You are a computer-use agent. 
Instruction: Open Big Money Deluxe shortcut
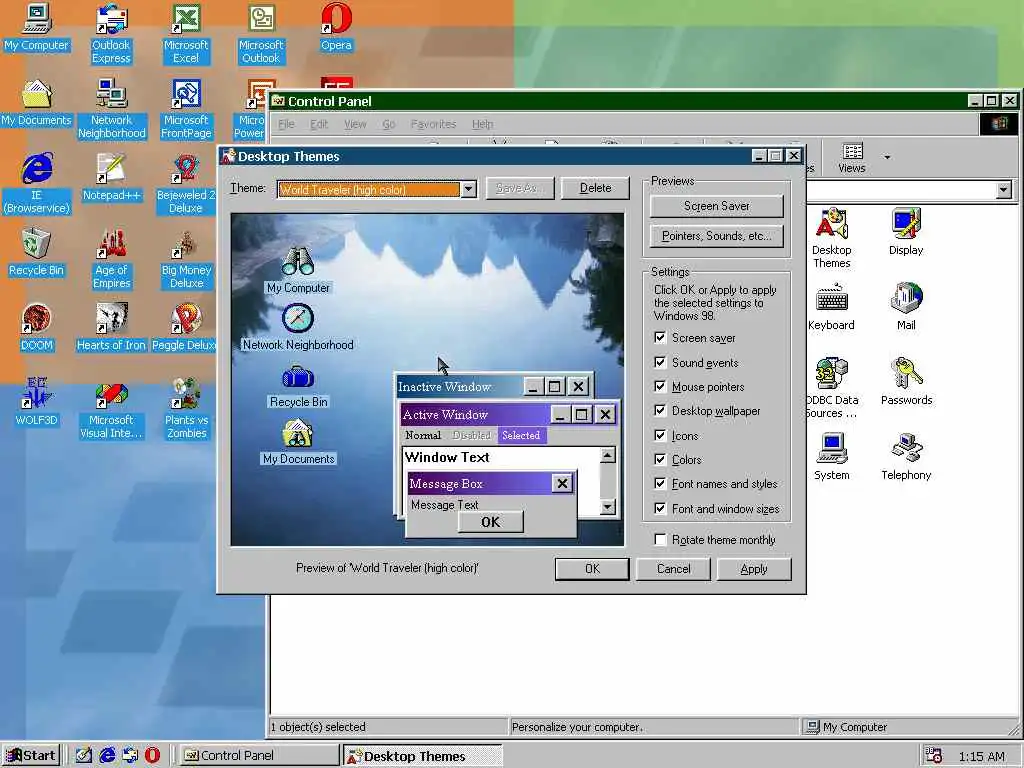[186, 259]
